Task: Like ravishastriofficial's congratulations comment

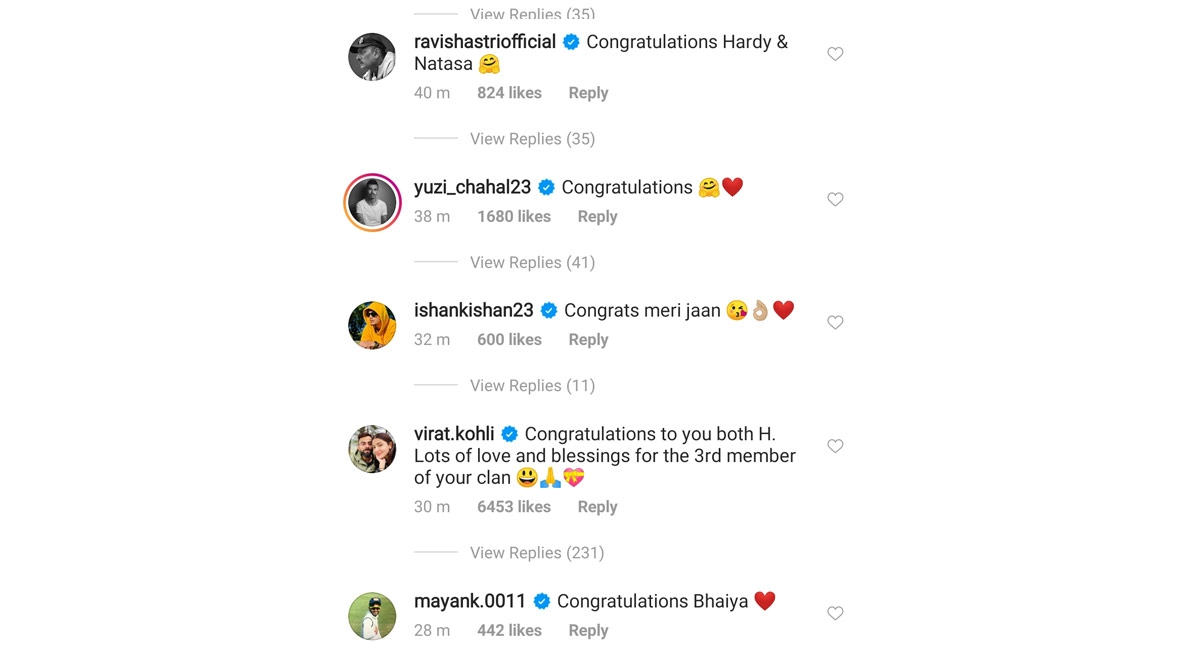Action: coord(835,54)
